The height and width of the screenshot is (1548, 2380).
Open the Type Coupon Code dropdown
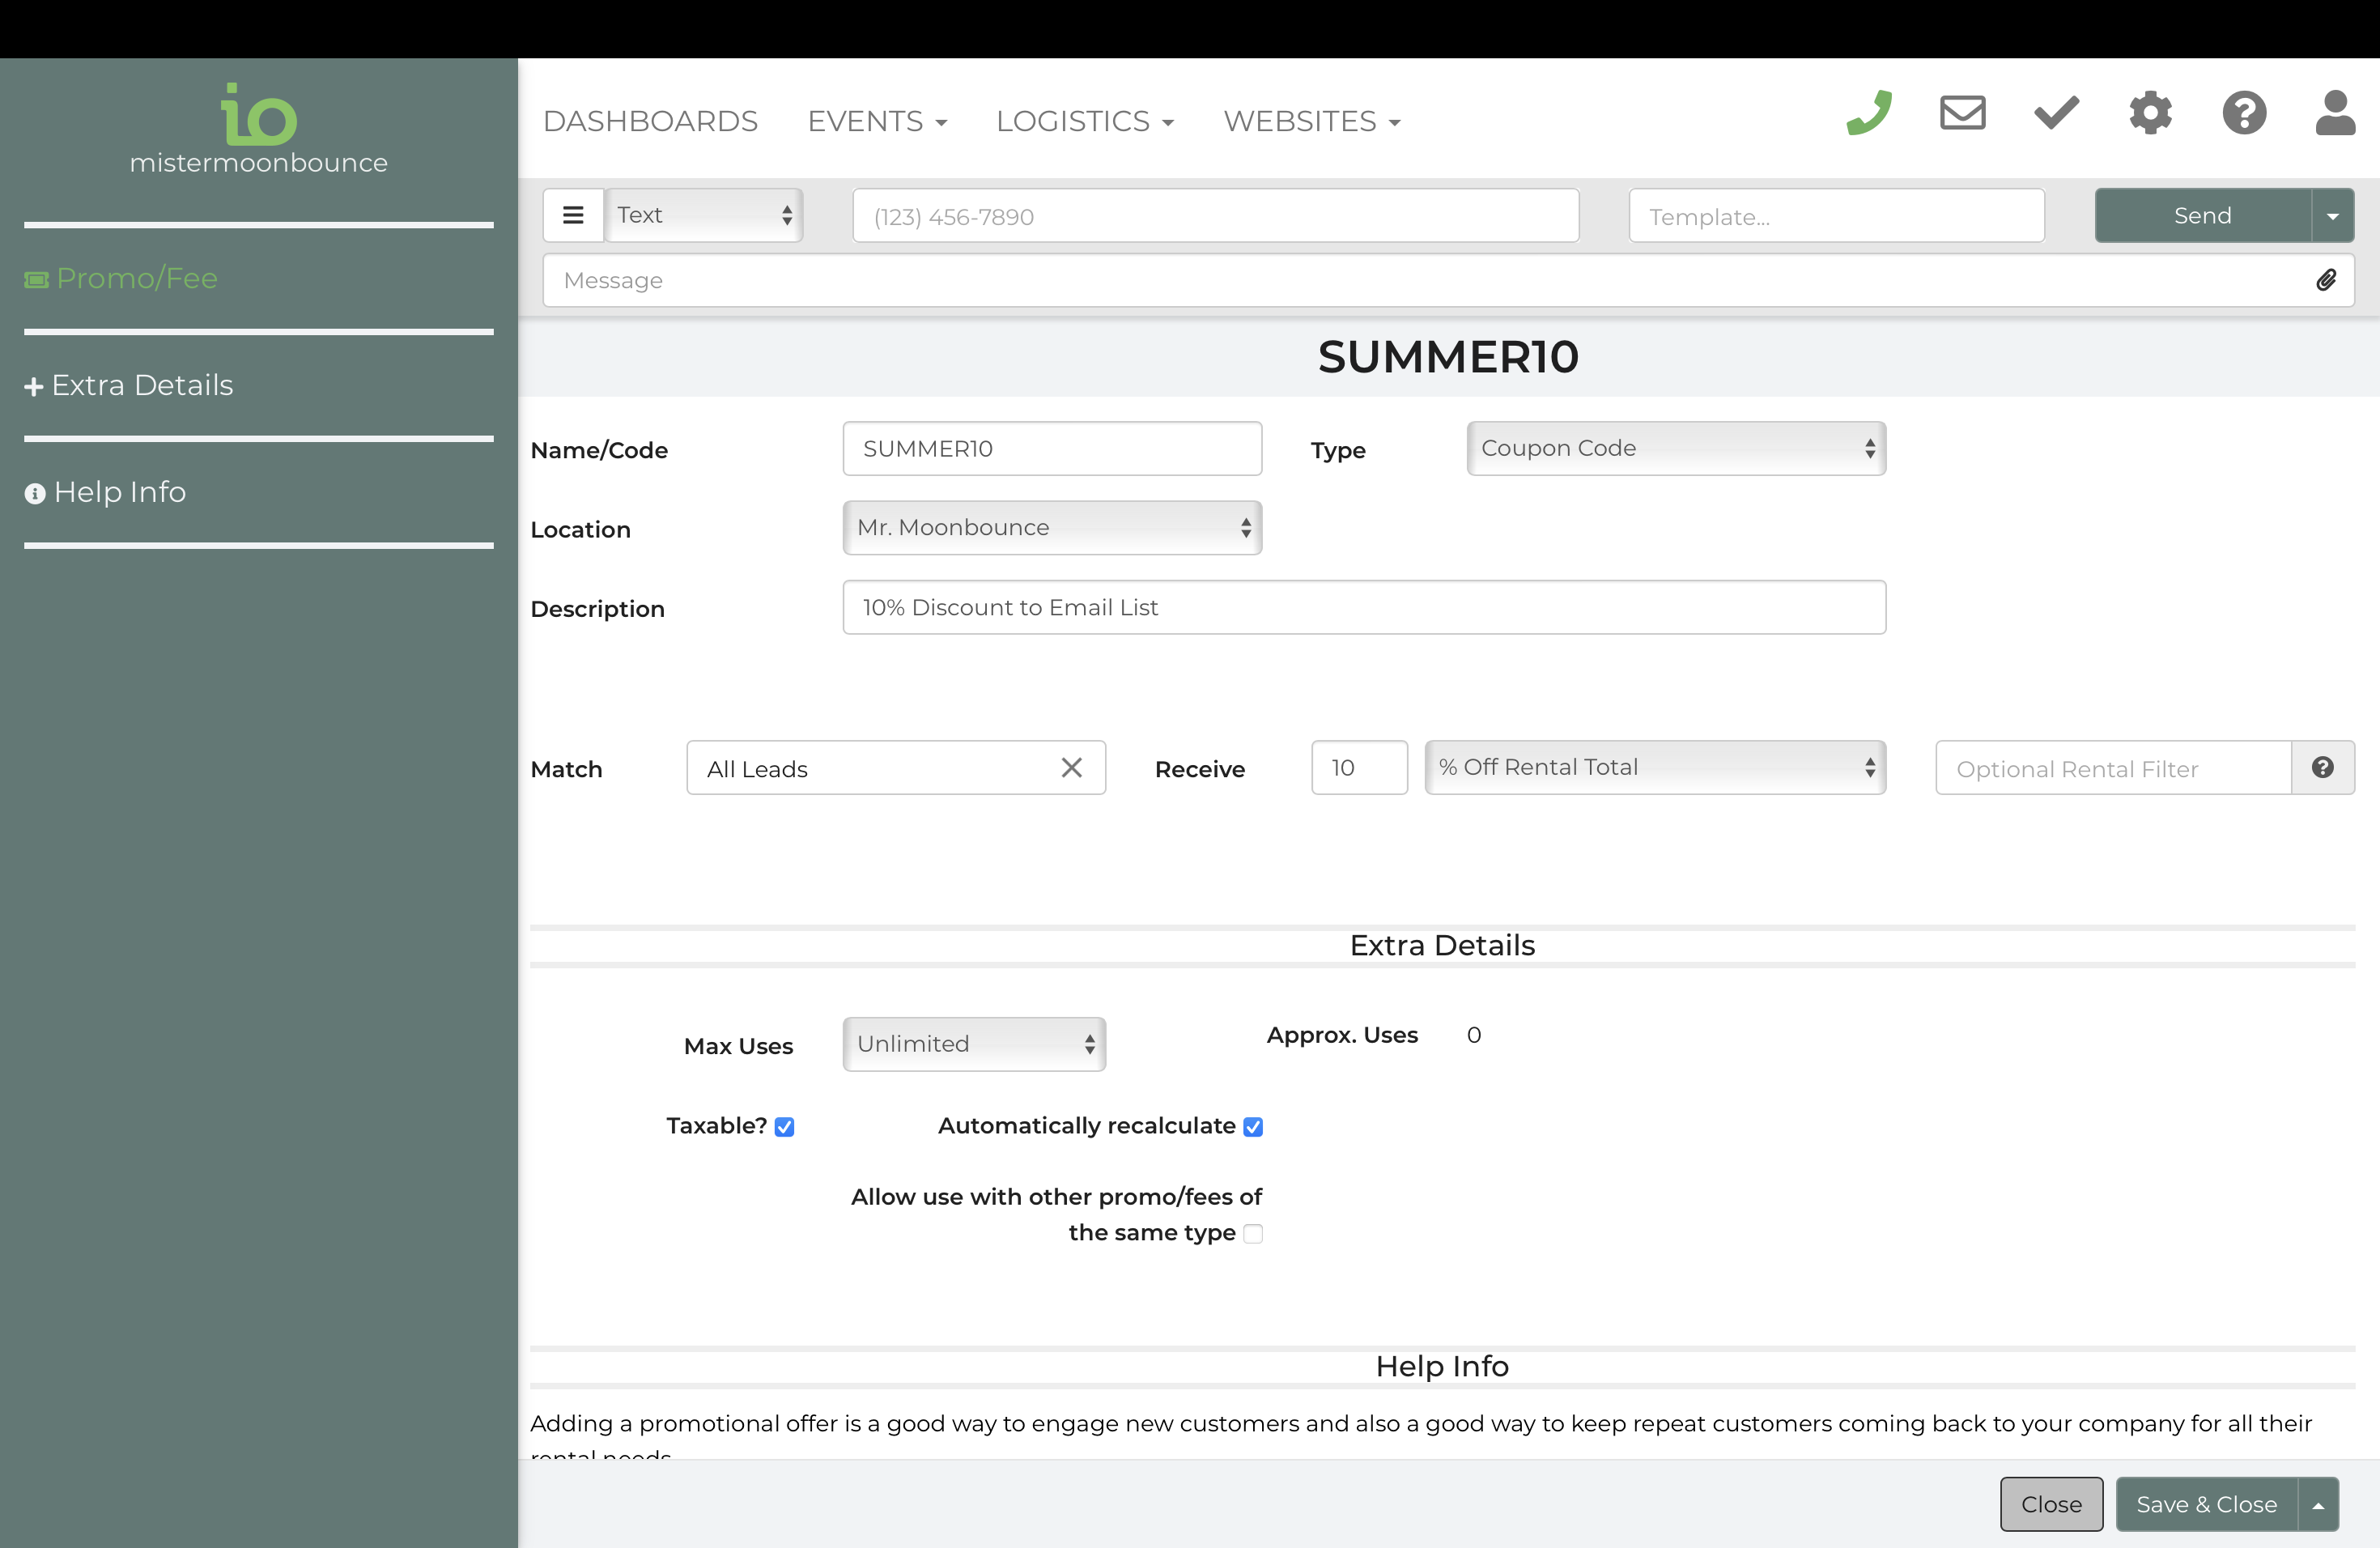coord(1676,448)
